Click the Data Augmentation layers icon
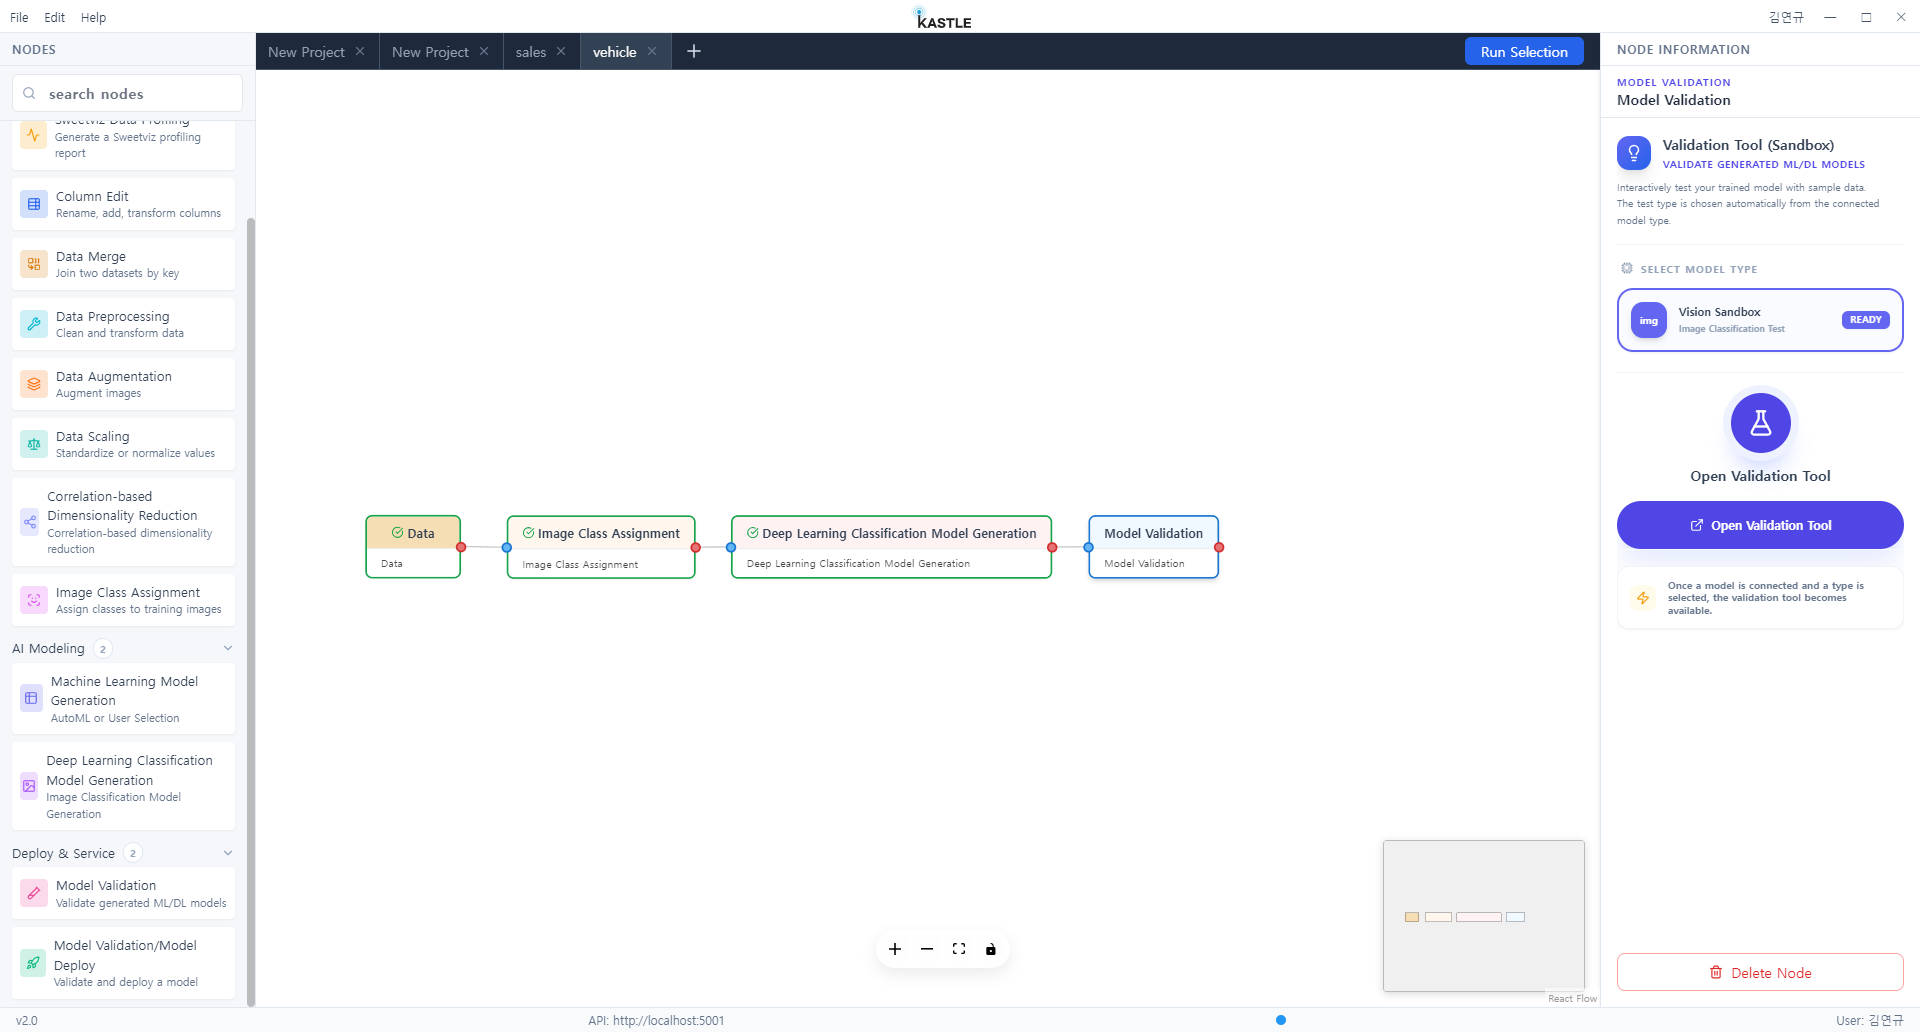Viewport: 1920px width, 1032px height. pos(34,384)
